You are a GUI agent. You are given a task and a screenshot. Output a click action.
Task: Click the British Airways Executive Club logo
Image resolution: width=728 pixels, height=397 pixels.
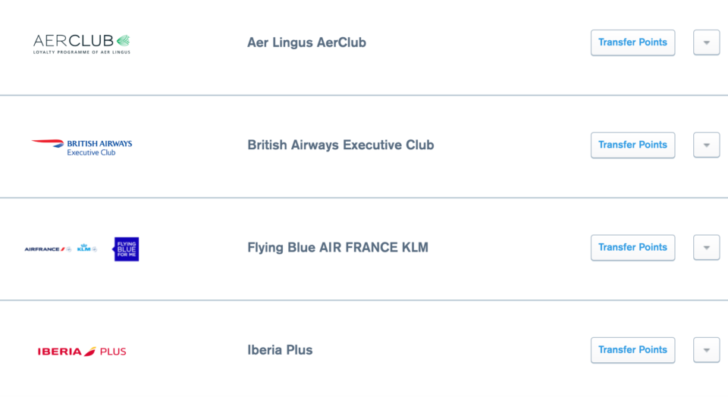[82, 147]
